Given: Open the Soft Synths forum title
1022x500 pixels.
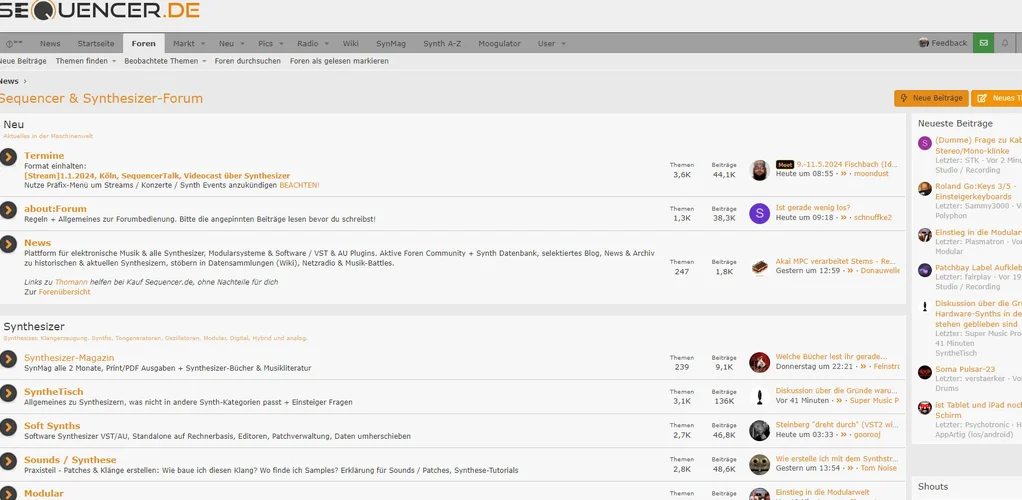Looking at the screenshot, I should (52, 426).
